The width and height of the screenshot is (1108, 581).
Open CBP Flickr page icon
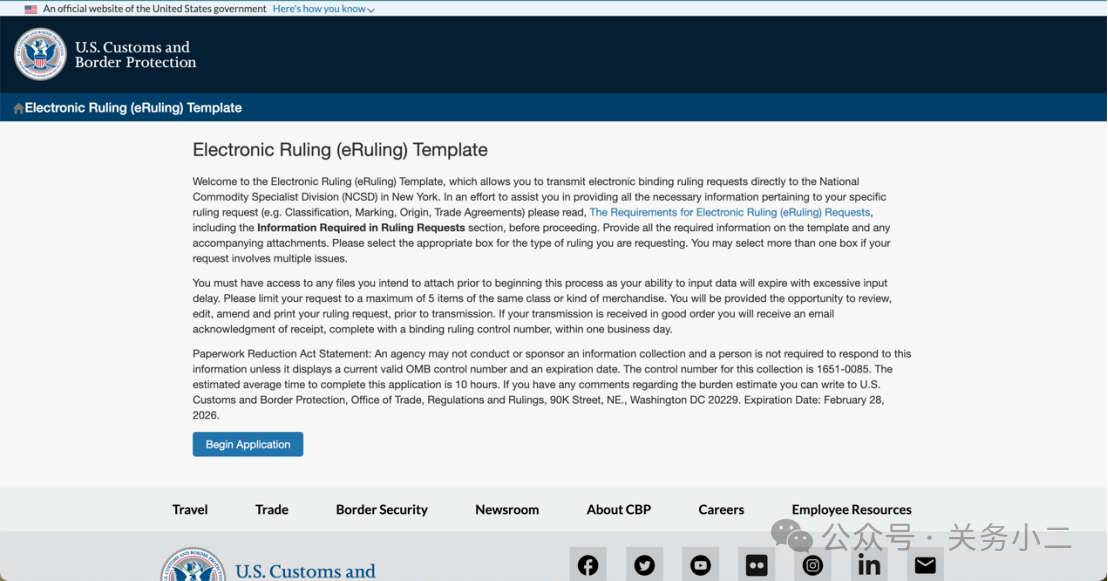(x=756, y=565)
